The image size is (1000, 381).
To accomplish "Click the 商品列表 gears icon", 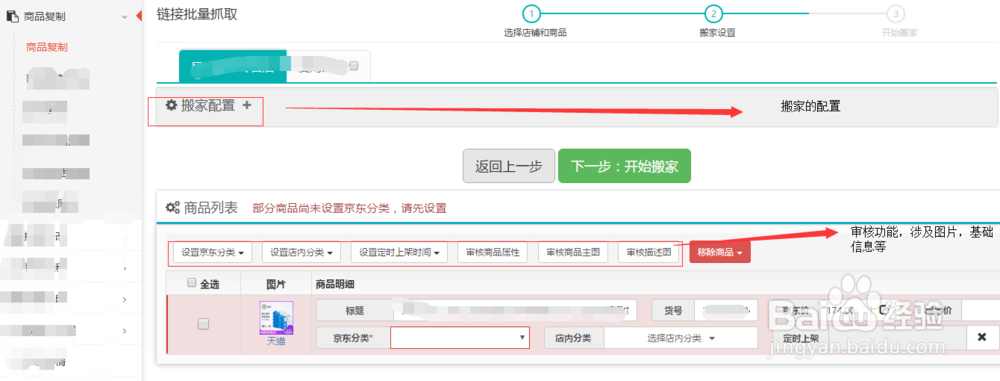I will click(x=172, y=207).
